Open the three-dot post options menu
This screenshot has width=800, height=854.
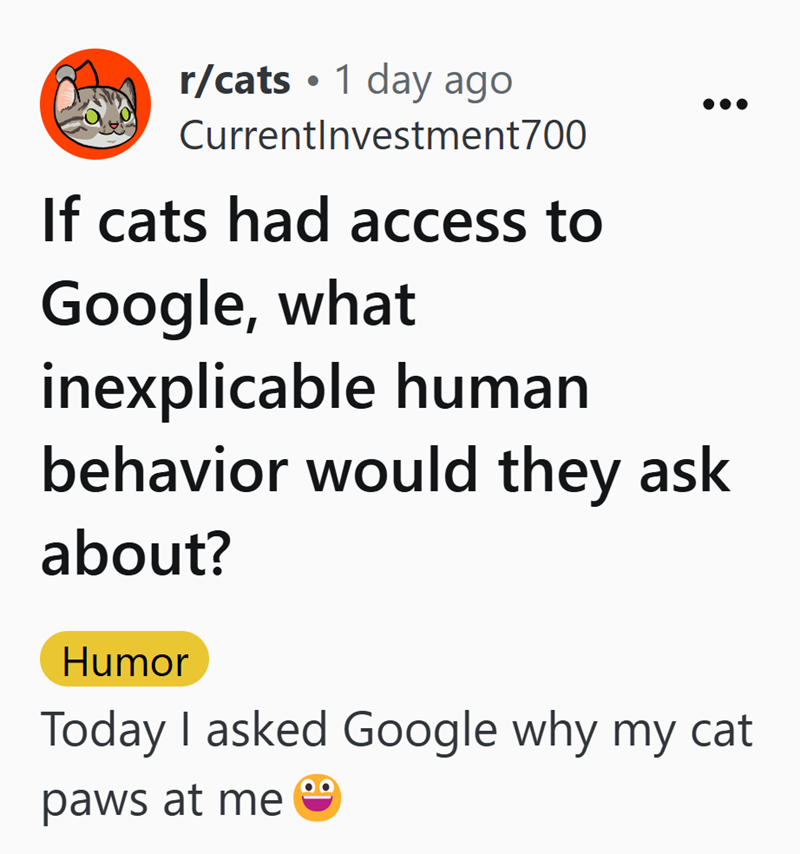(x=724, y=104)
